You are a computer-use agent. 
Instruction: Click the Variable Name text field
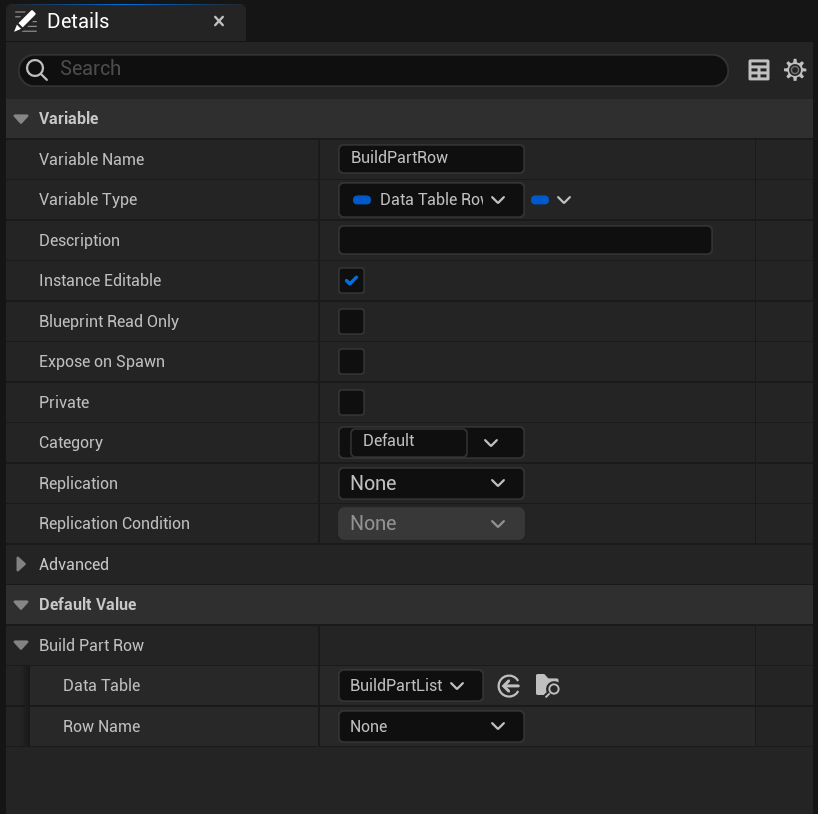click(x=431, y=159)
